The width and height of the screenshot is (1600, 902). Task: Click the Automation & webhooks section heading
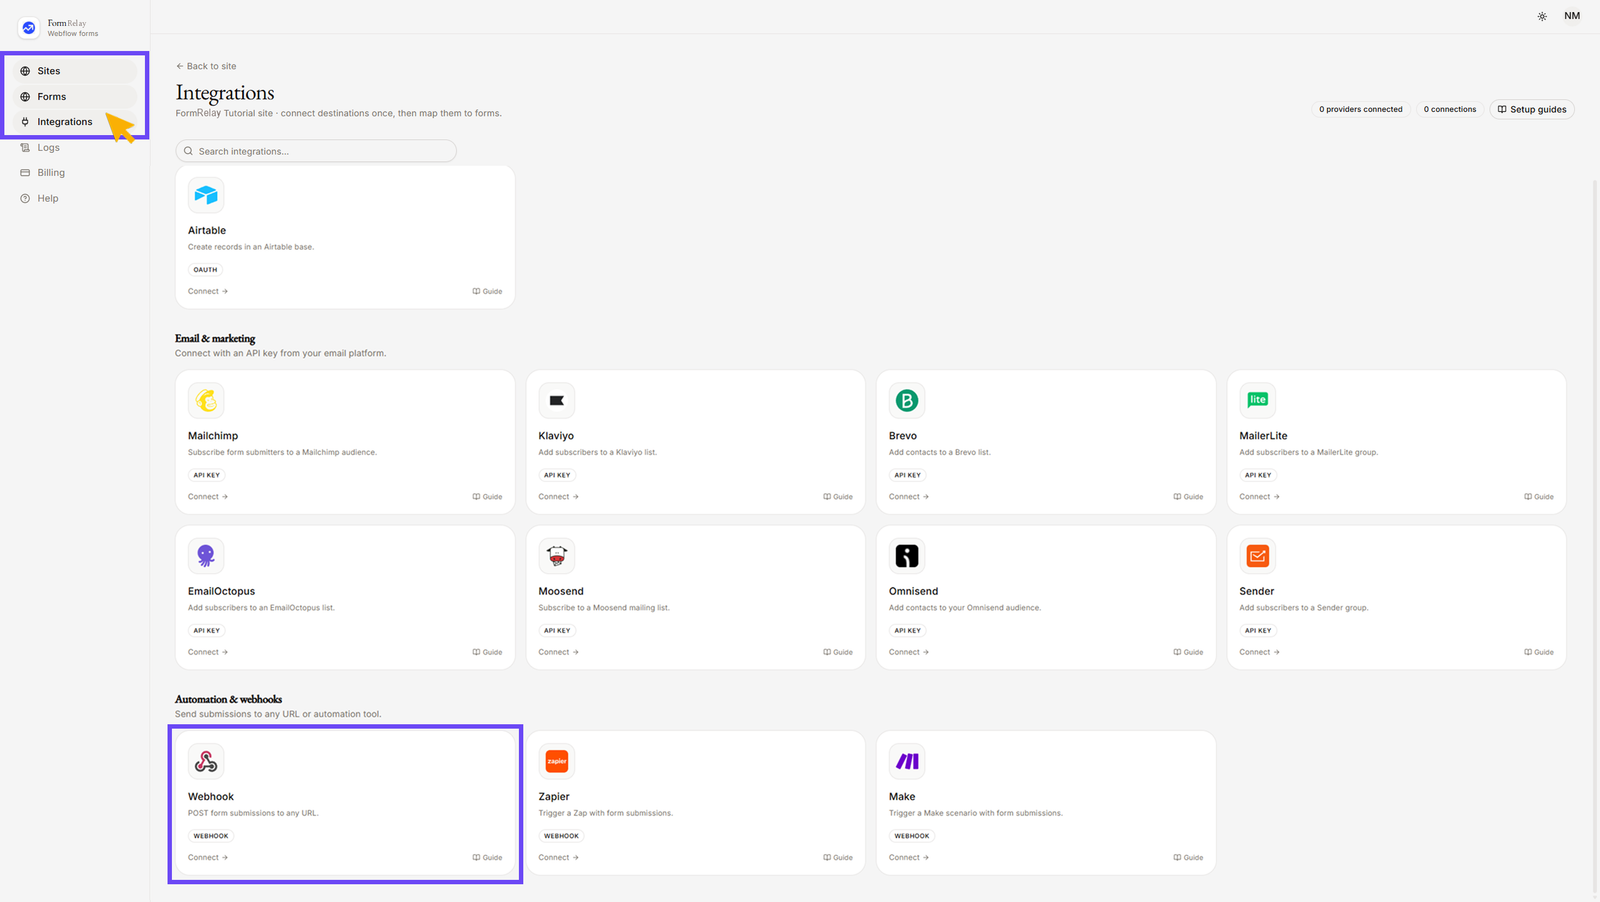[x=228, y=699]
